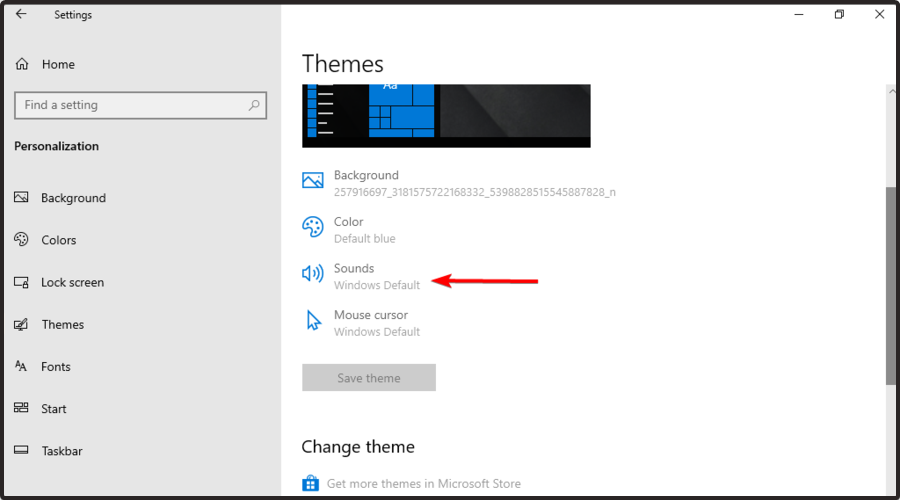Close the Settings window
This screenshot has height=500, width=900.
[x=879, y=14]
